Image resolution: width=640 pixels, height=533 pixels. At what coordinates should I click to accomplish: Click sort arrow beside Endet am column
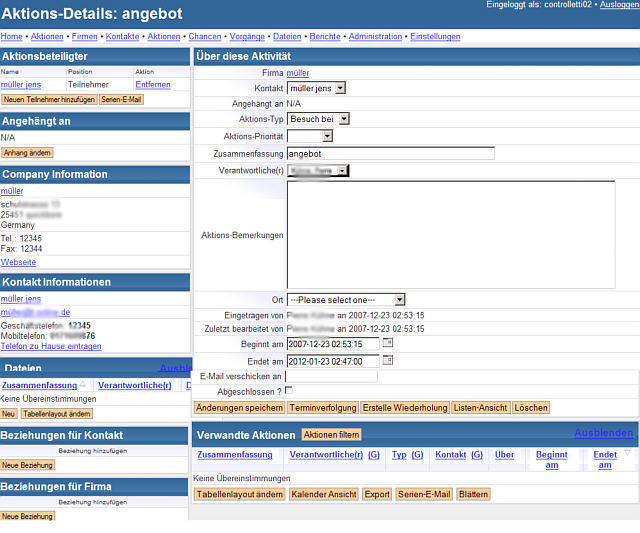coord(627,453)
